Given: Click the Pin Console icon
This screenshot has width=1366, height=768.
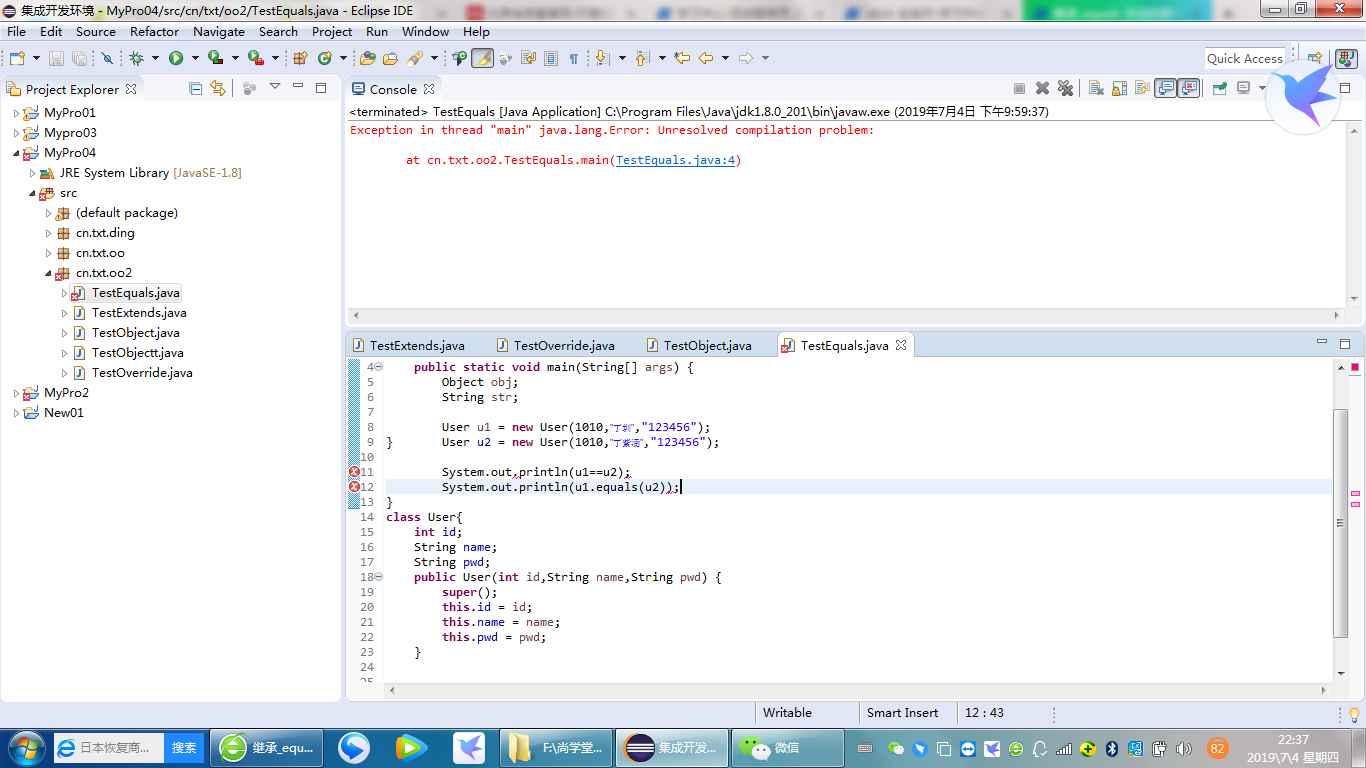Looking at the screenshot, I should tap(1220, 88).
